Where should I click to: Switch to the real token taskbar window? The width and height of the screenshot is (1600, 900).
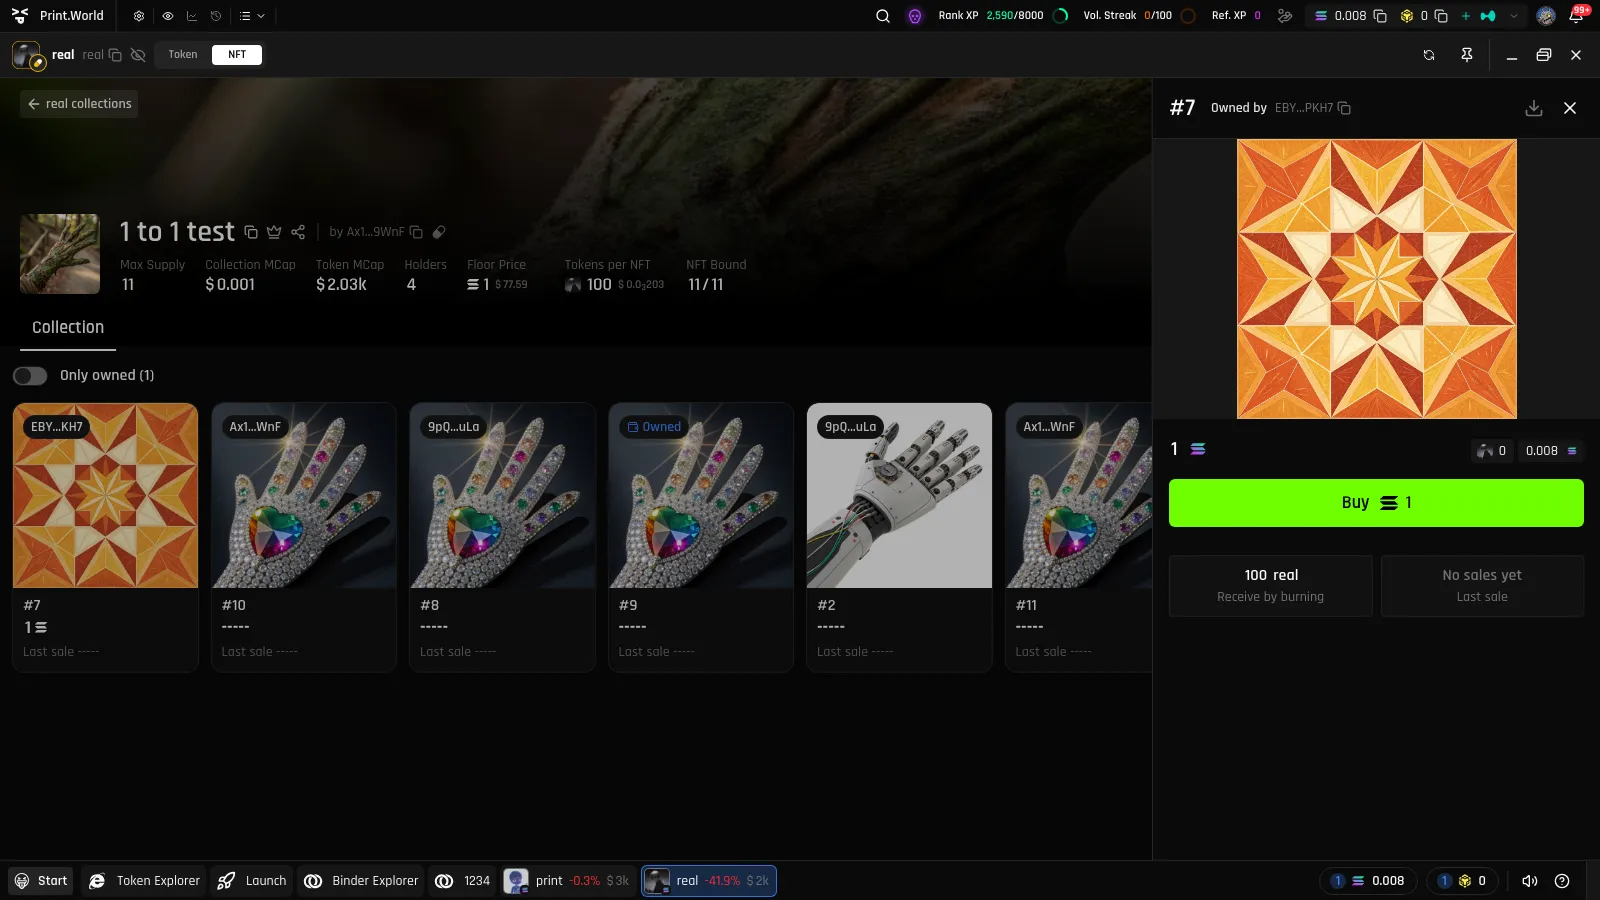(709, 881)
